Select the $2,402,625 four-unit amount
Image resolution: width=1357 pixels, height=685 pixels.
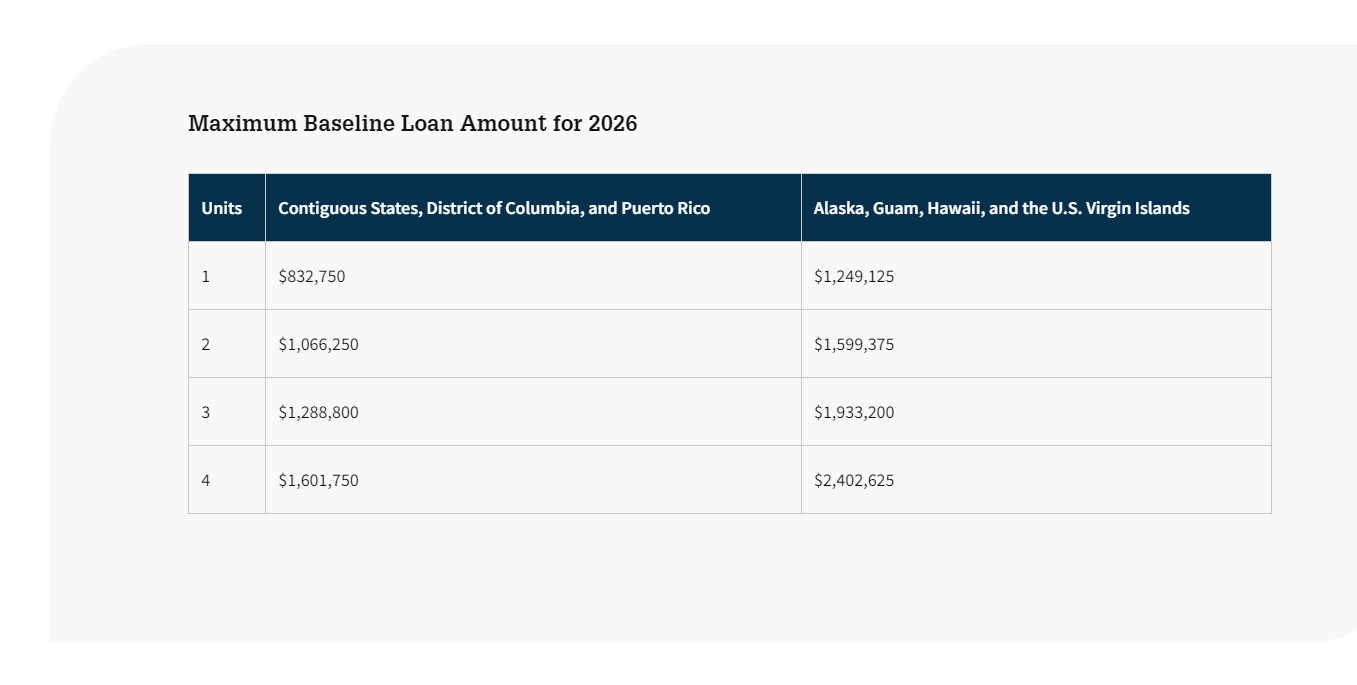(x=854, y=480)
